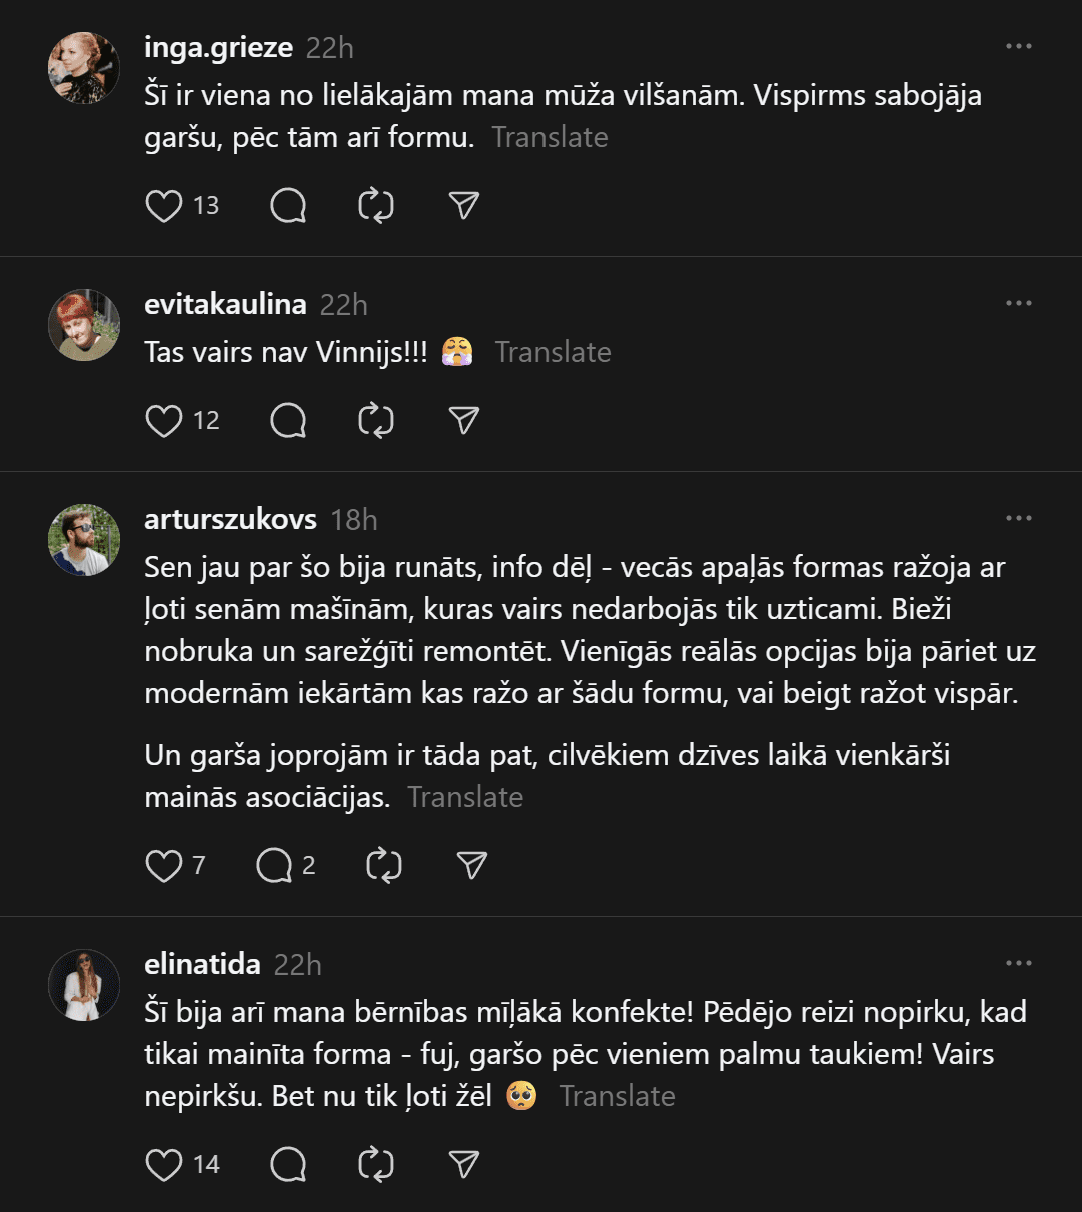
Task: Like arturszukovs's comment
Action: pyautogui.click(x=164, y=866)
